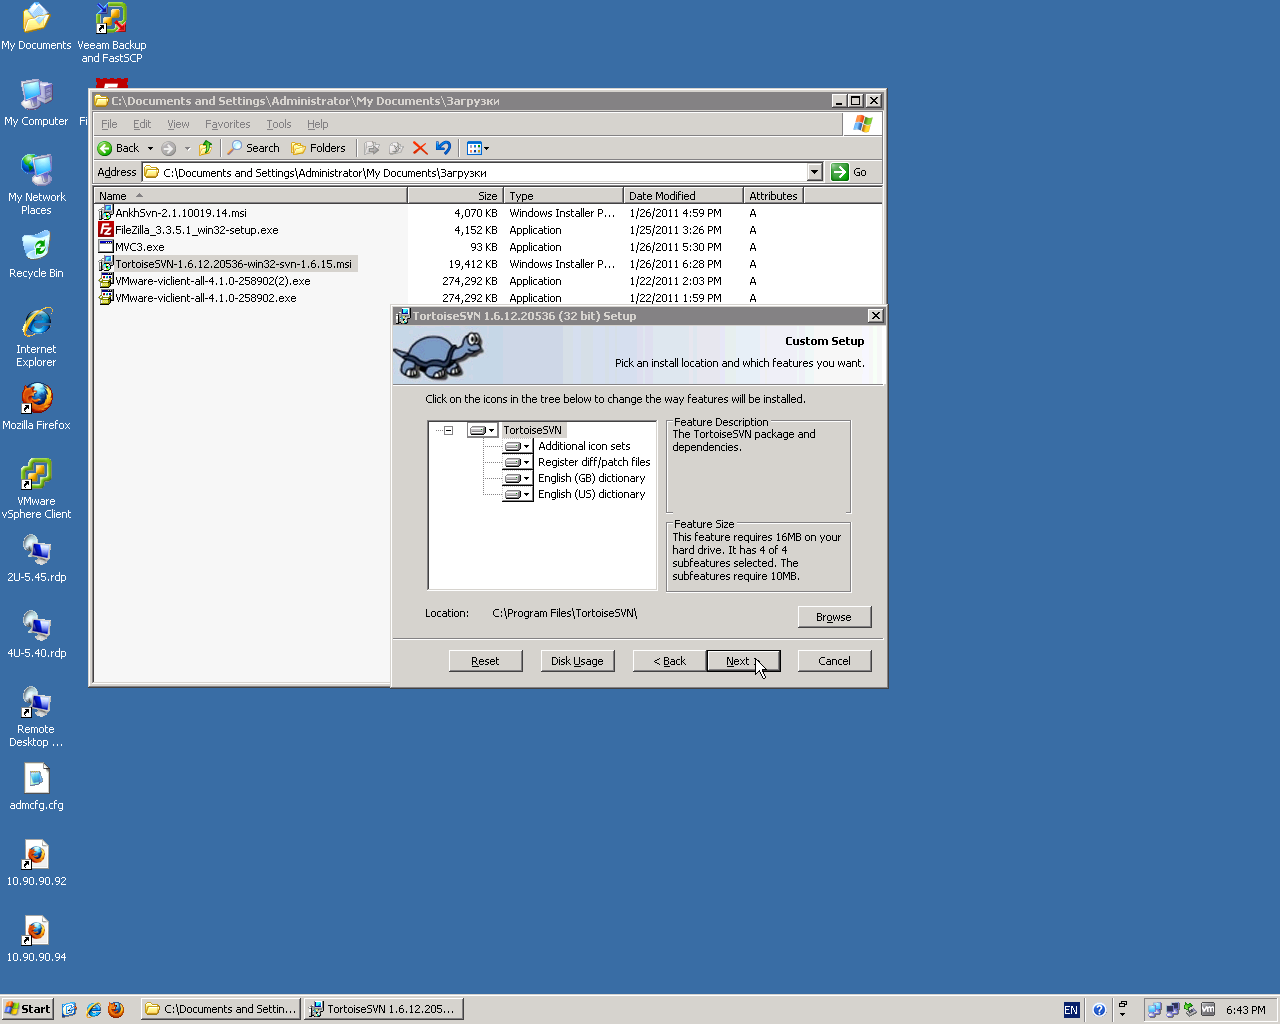Open the Edit menu in Explorer
The image size is (1280, 1024).
[x=142, y=124]
